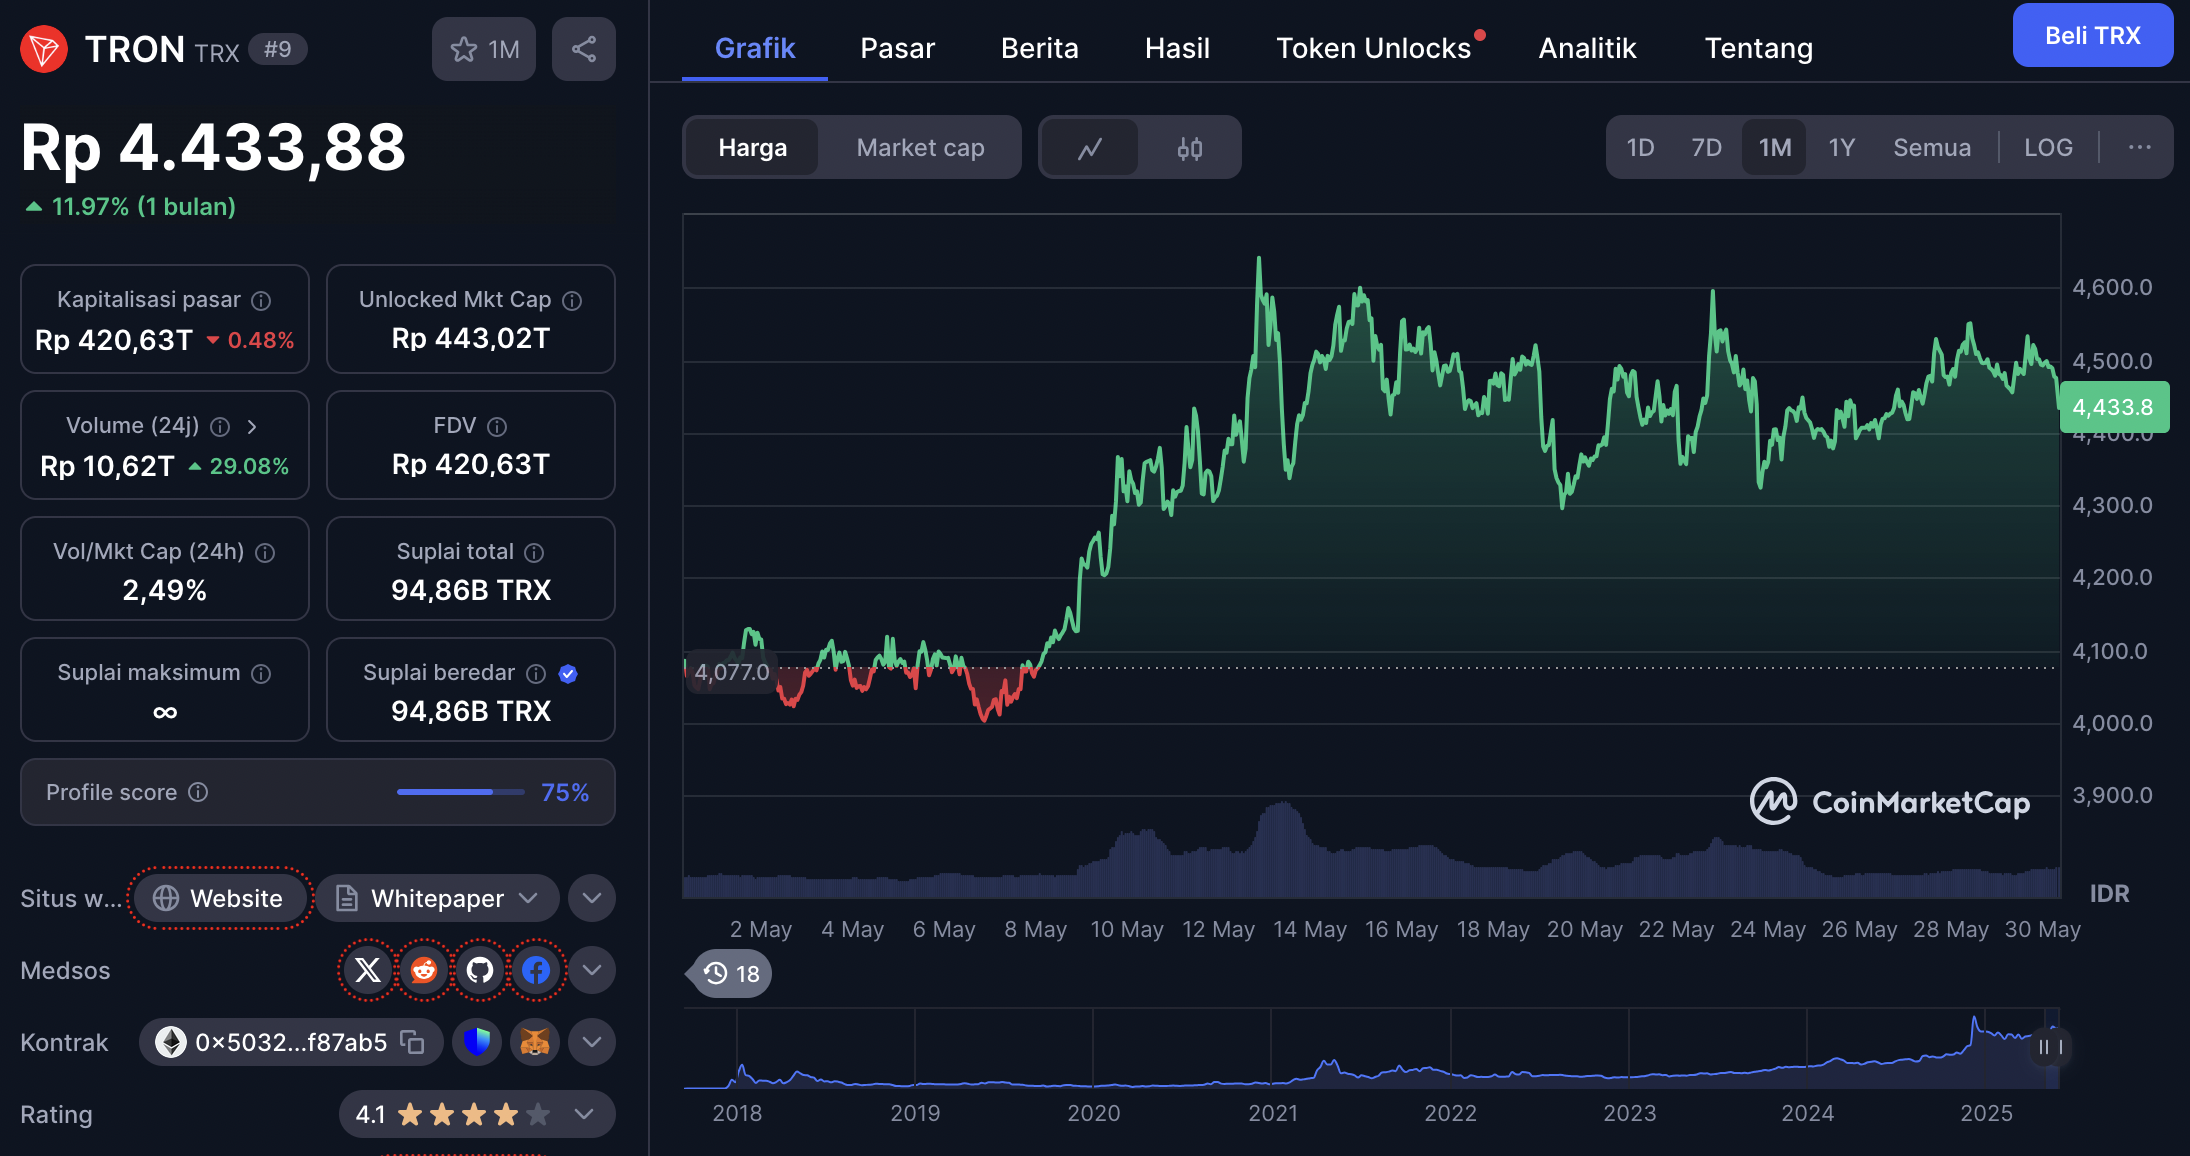The height and width of the screenshot is (1156, 2190).
Task: Expand more Kontrak addresses chevron
Action: (592, 1042)
